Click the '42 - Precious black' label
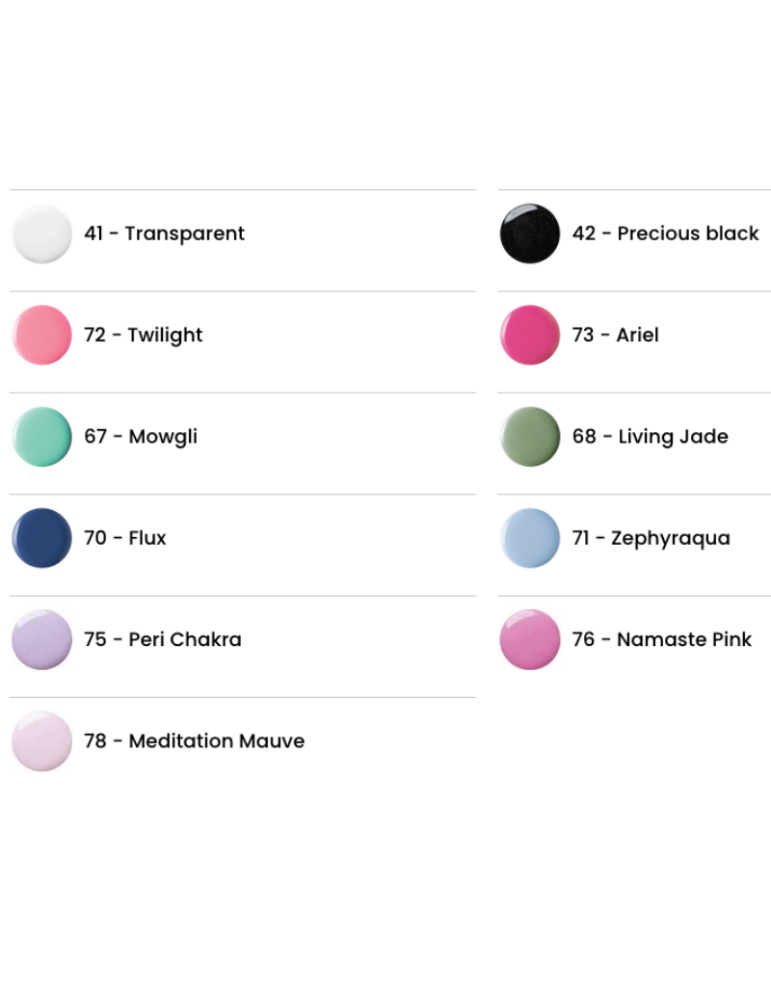The height and width of the screenshot is (1000, 771). click(x=666, y=233)
